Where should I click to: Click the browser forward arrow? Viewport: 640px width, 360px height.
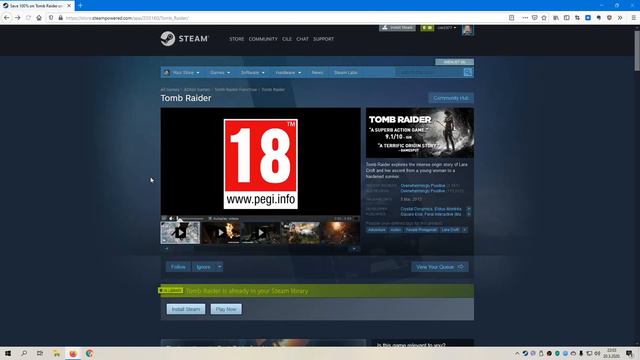18,18
